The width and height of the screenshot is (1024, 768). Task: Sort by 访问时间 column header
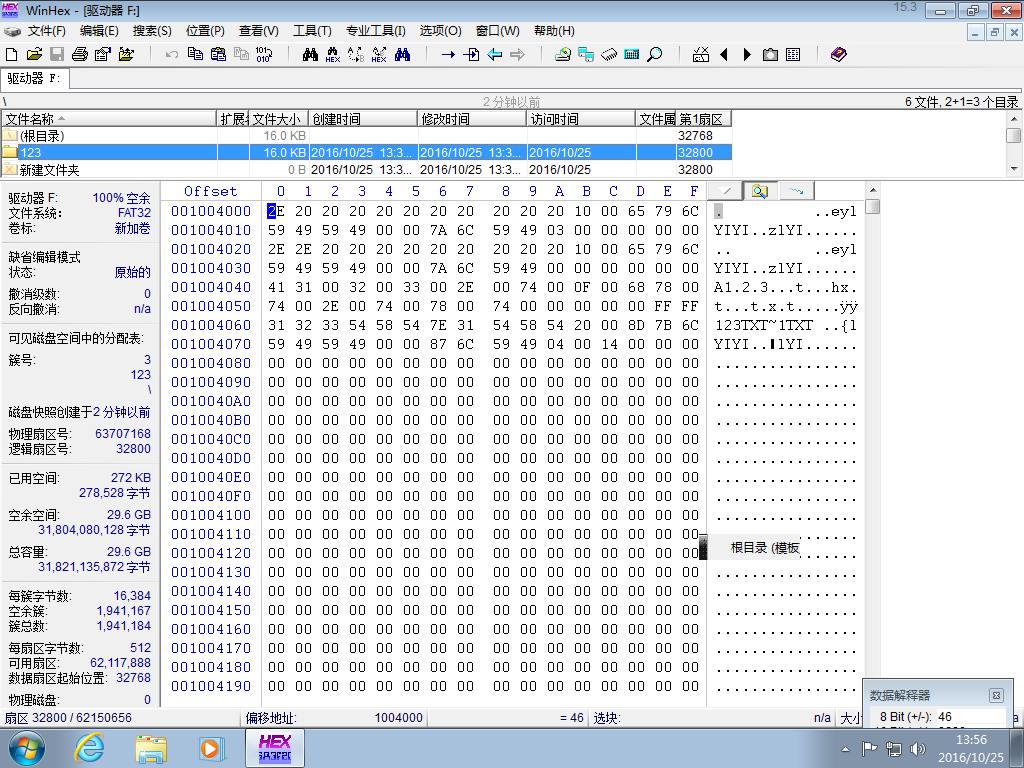[x=581, y=119]
